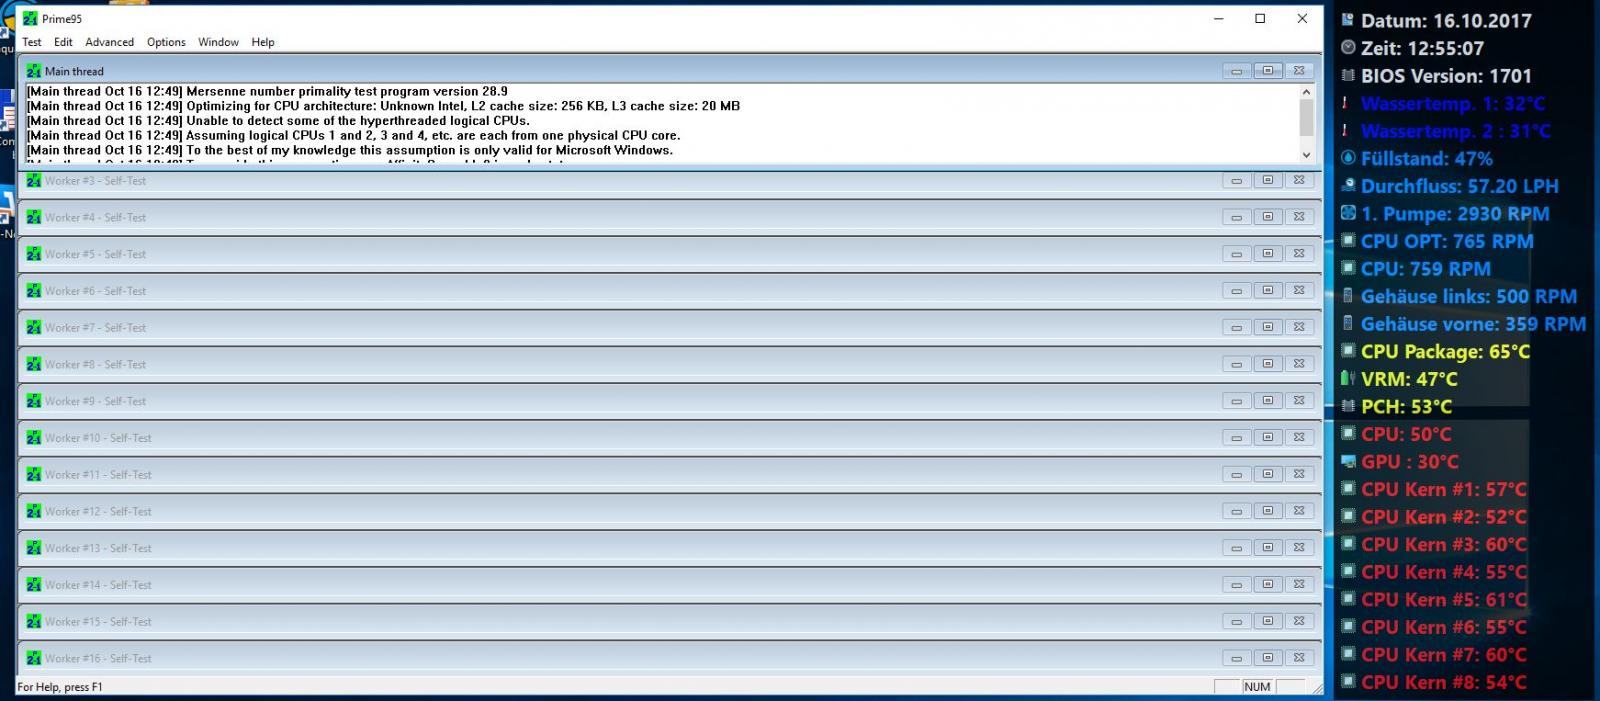Click the Durchfluss: 57.20 LPH reading
The height and width of the screenshot is (701, 1600).
point(1459,186)
